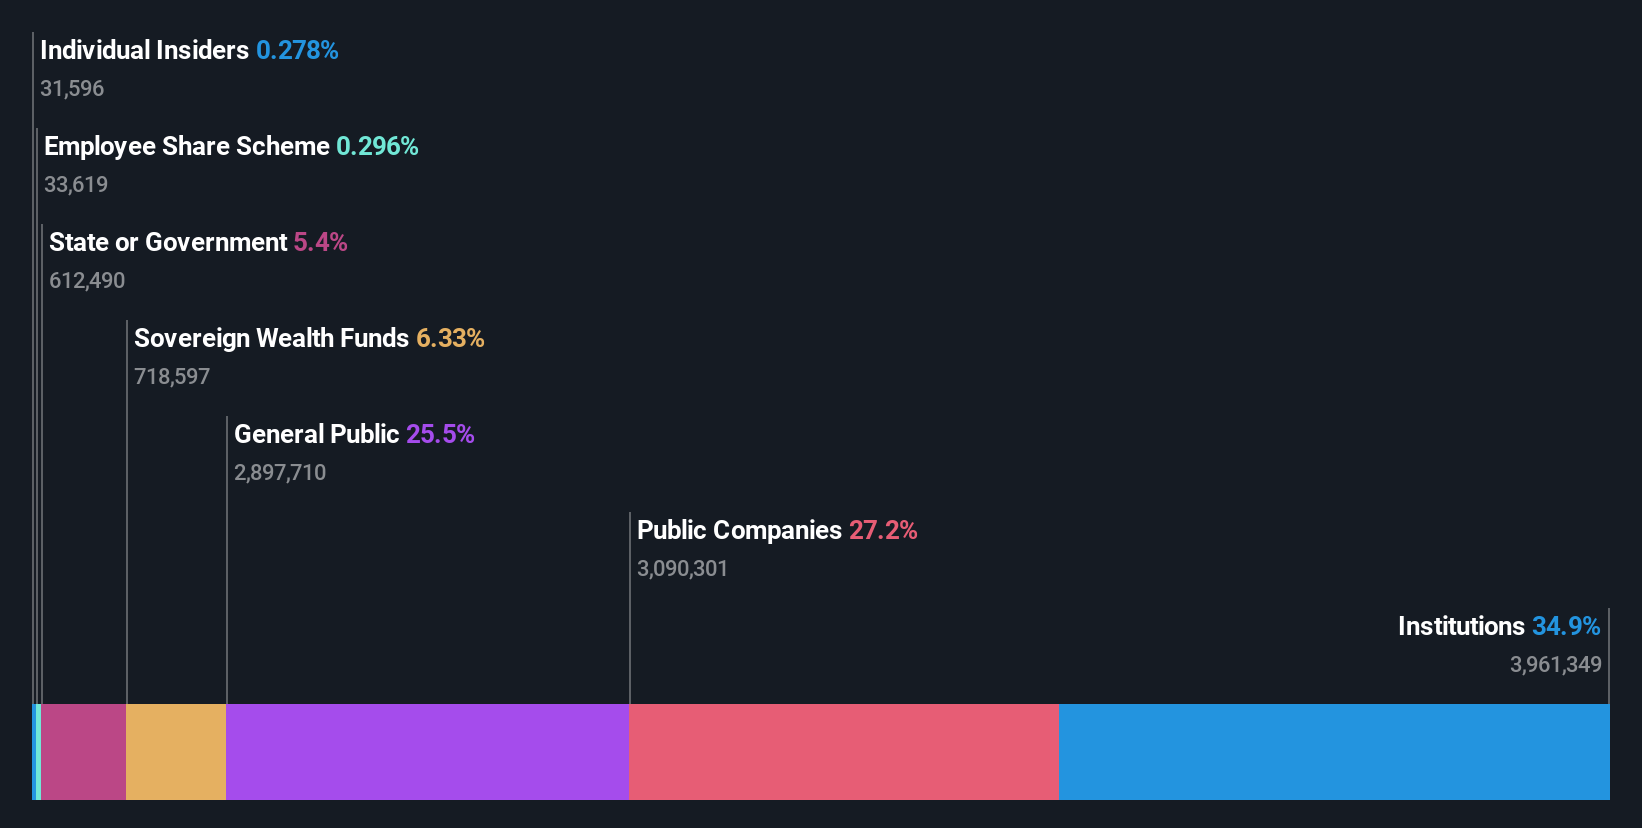Click the 27.2% Public Companies percentage
The image size is (1642, 828).
[x=883, y=530]
